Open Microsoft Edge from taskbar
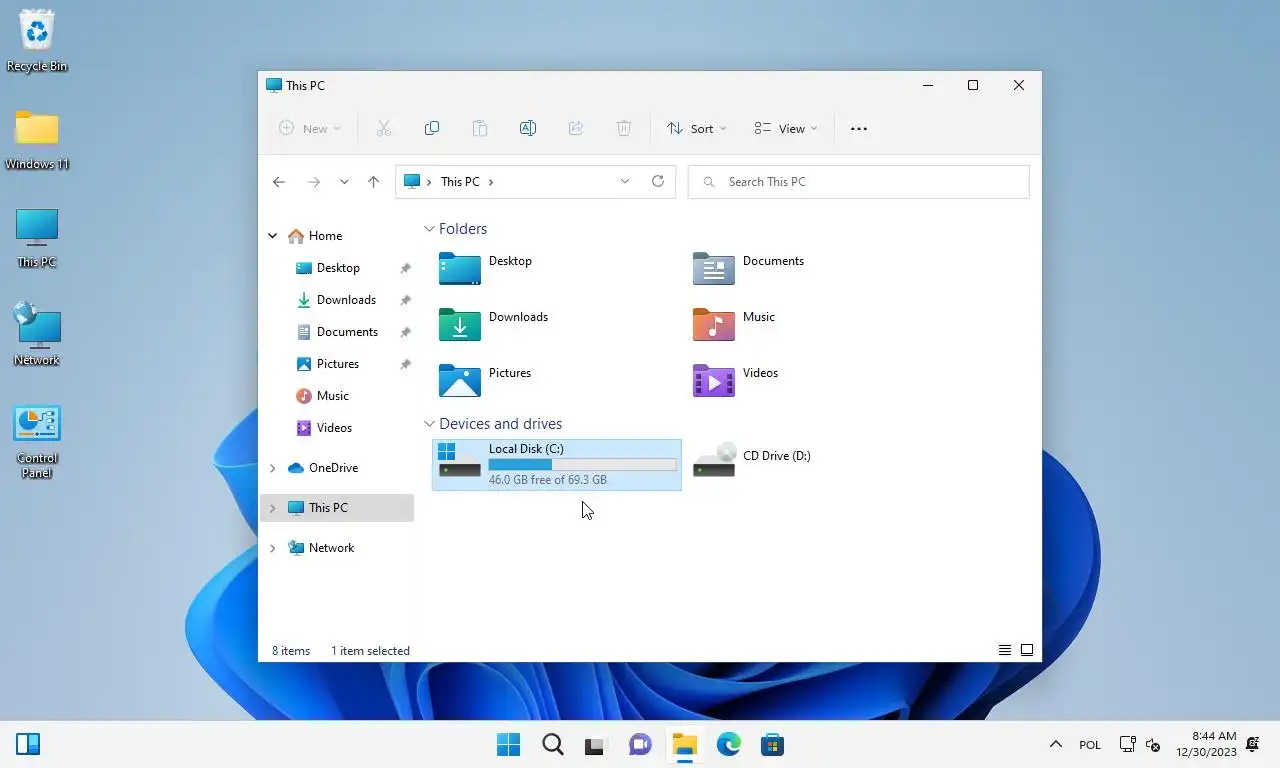1280x768 pixels. pyautogui.click(x=728, y=745)
